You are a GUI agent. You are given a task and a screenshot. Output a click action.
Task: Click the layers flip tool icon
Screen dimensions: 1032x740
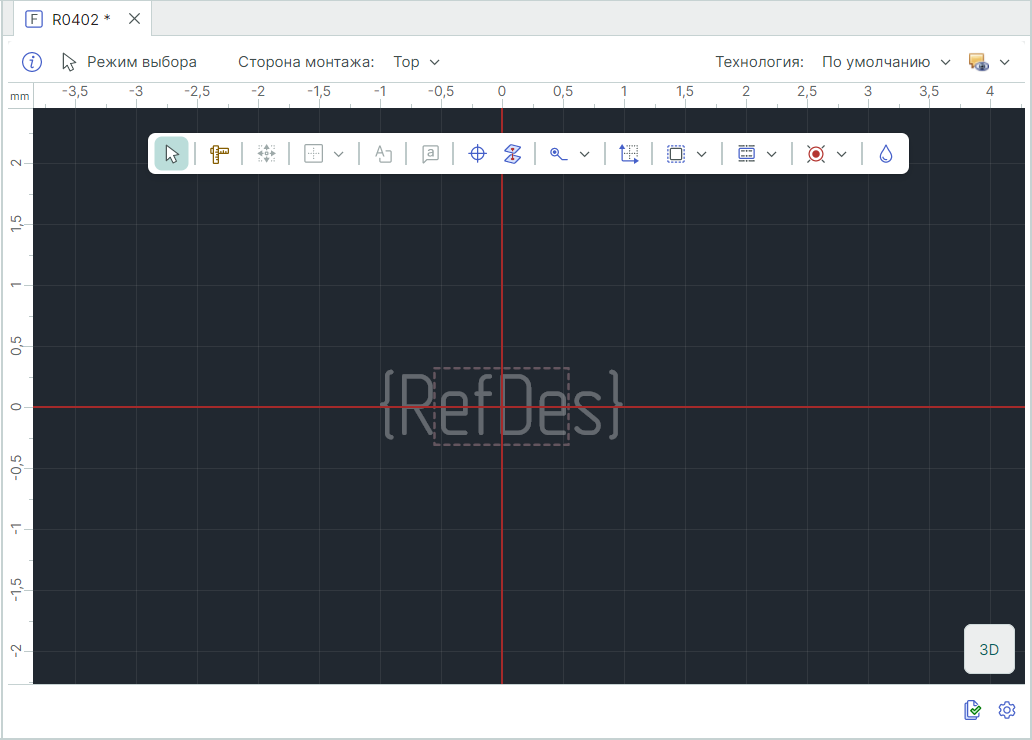(512, 154)
